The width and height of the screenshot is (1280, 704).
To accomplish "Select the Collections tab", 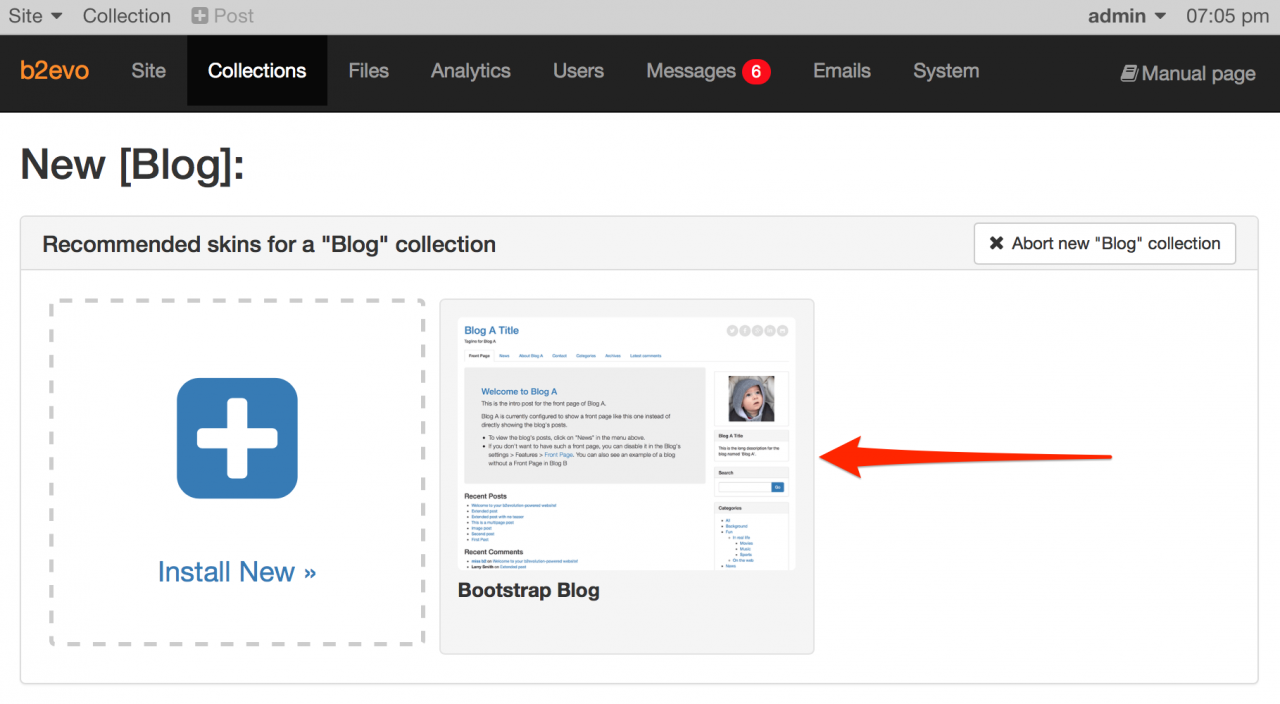I will pyautogui.click(x=257, y=71).
